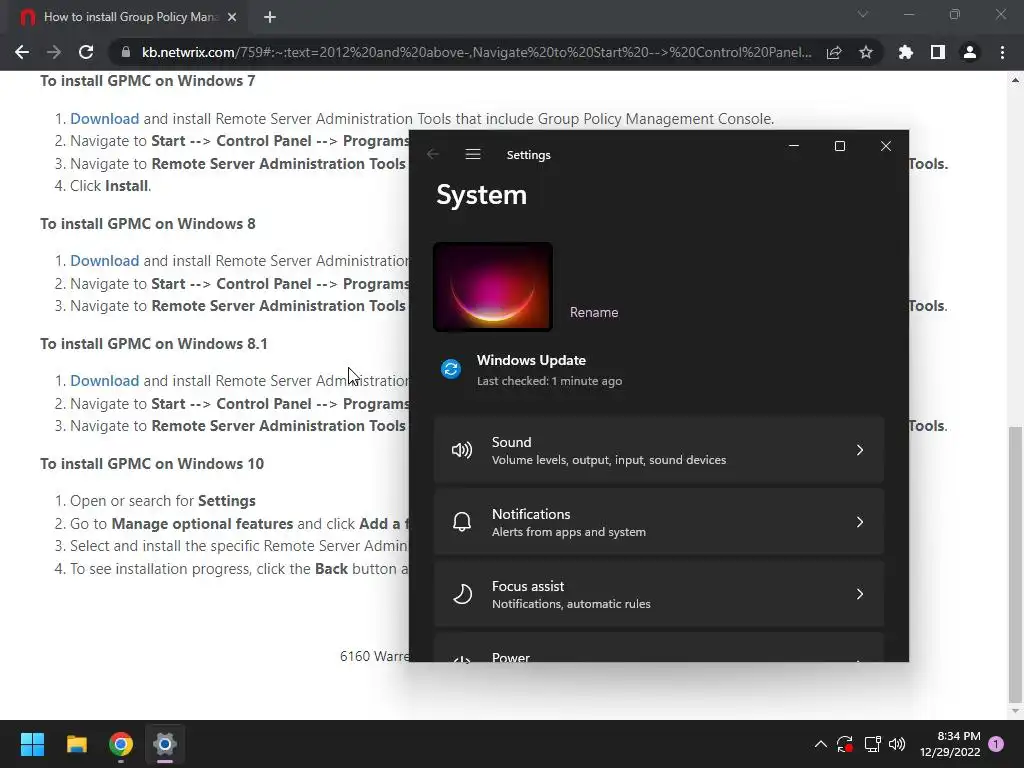Show hidden system tray icons
Screen dimensions: 1024x768
(x=821, y=744)
